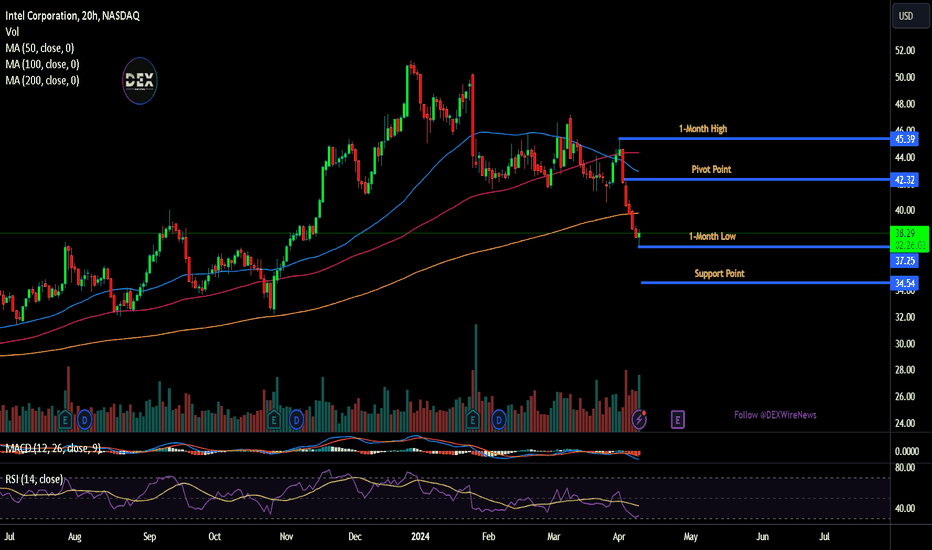The width and height of the screenshot is (932, 550).
Task: Click the 50.00 price axis value
Action: 905,77
